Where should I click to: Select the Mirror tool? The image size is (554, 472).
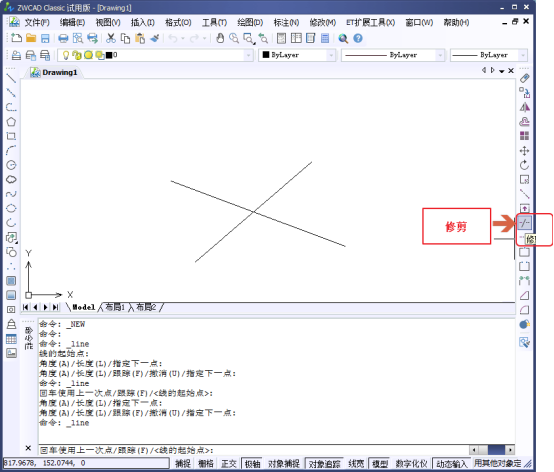click(525, 107)
